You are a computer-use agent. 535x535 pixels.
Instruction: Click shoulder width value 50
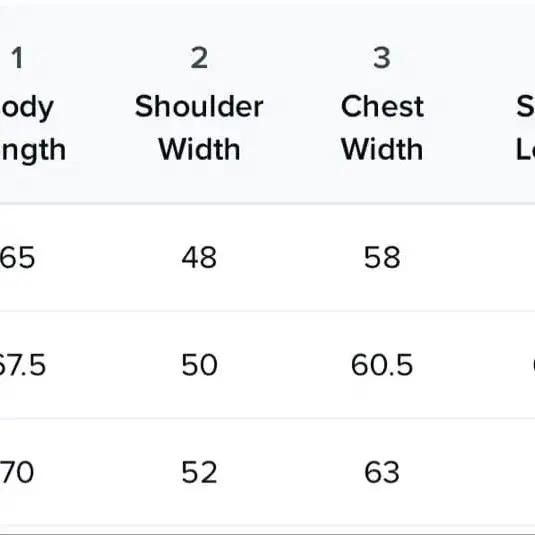click(199, 365)
